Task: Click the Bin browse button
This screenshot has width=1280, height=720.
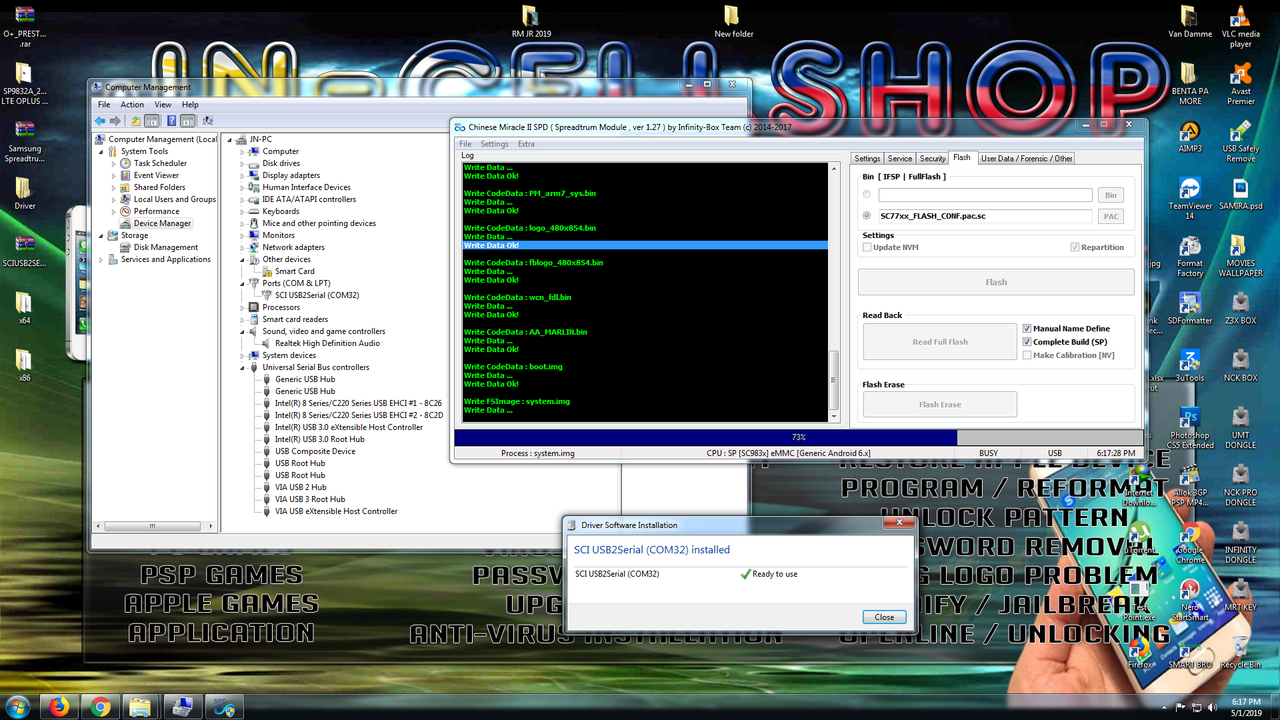Action: tap(1110, 195)
